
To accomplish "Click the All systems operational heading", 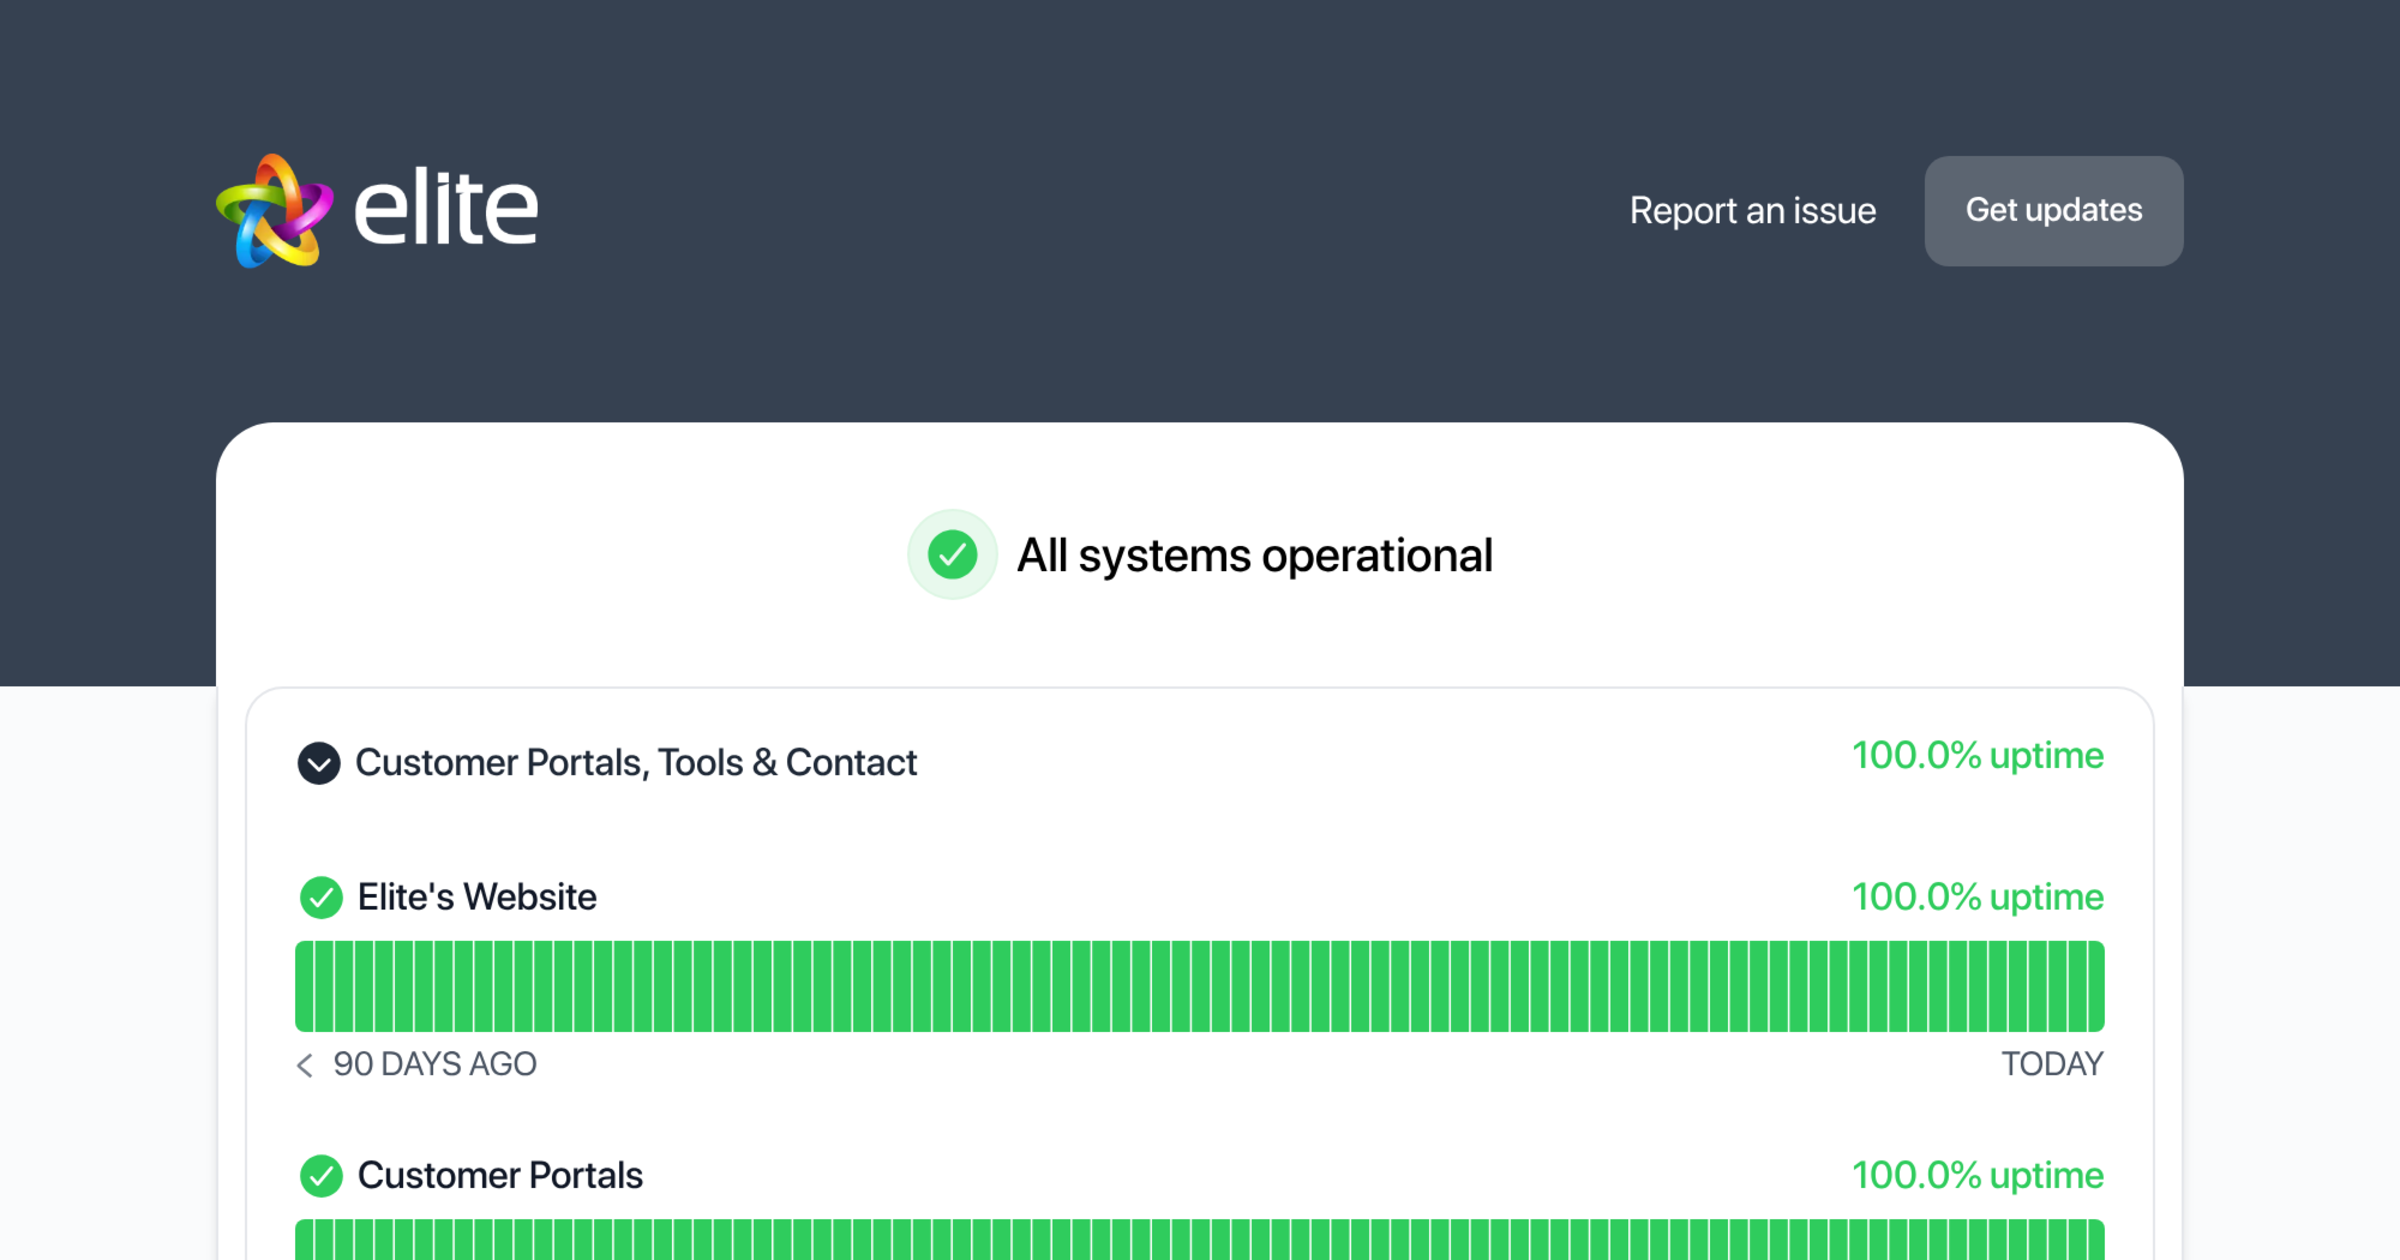I will (1255, 555).
